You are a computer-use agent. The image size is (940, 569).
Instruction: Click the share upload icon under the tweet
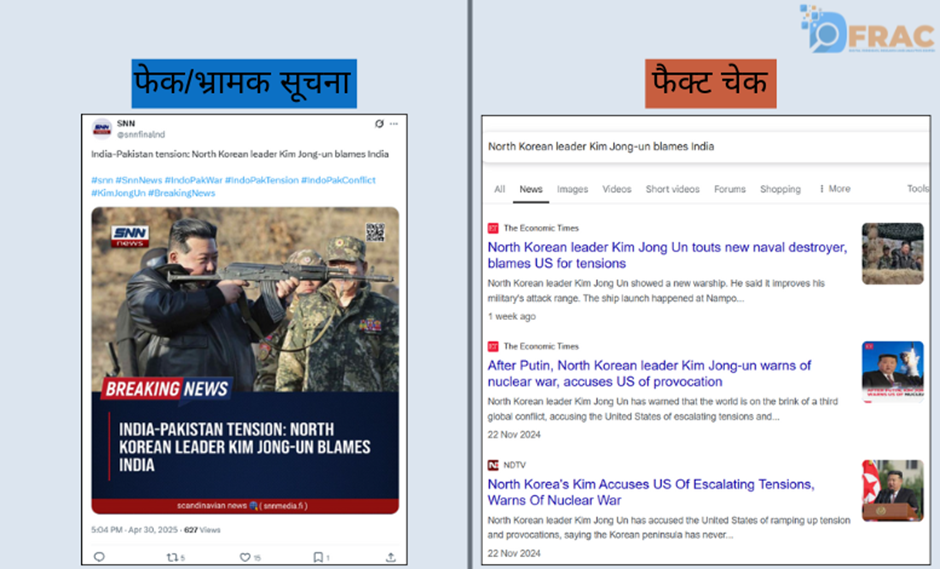click(x=390, y=557)
